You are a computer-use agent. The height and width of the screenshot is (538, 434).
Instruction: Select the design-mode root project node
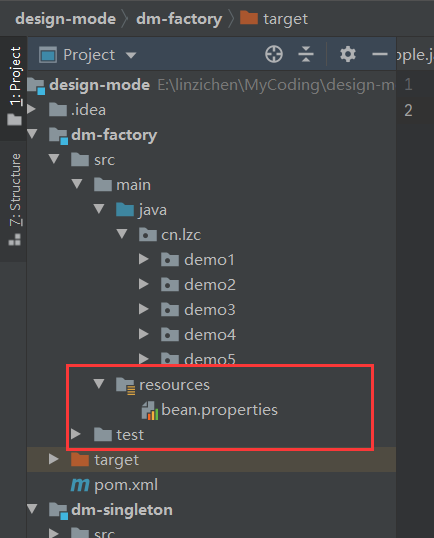[99, 85]
